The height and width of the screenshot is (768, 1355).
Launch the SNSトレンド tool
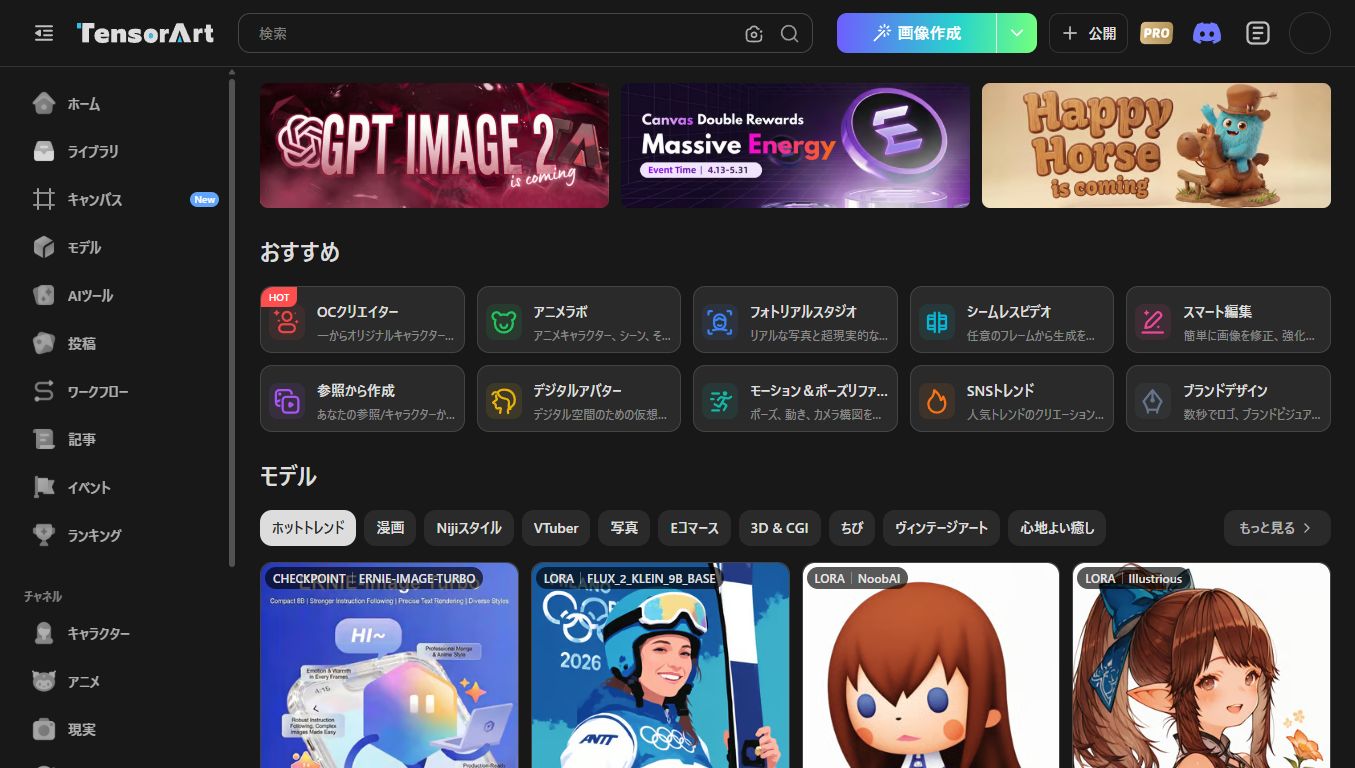1012,399
